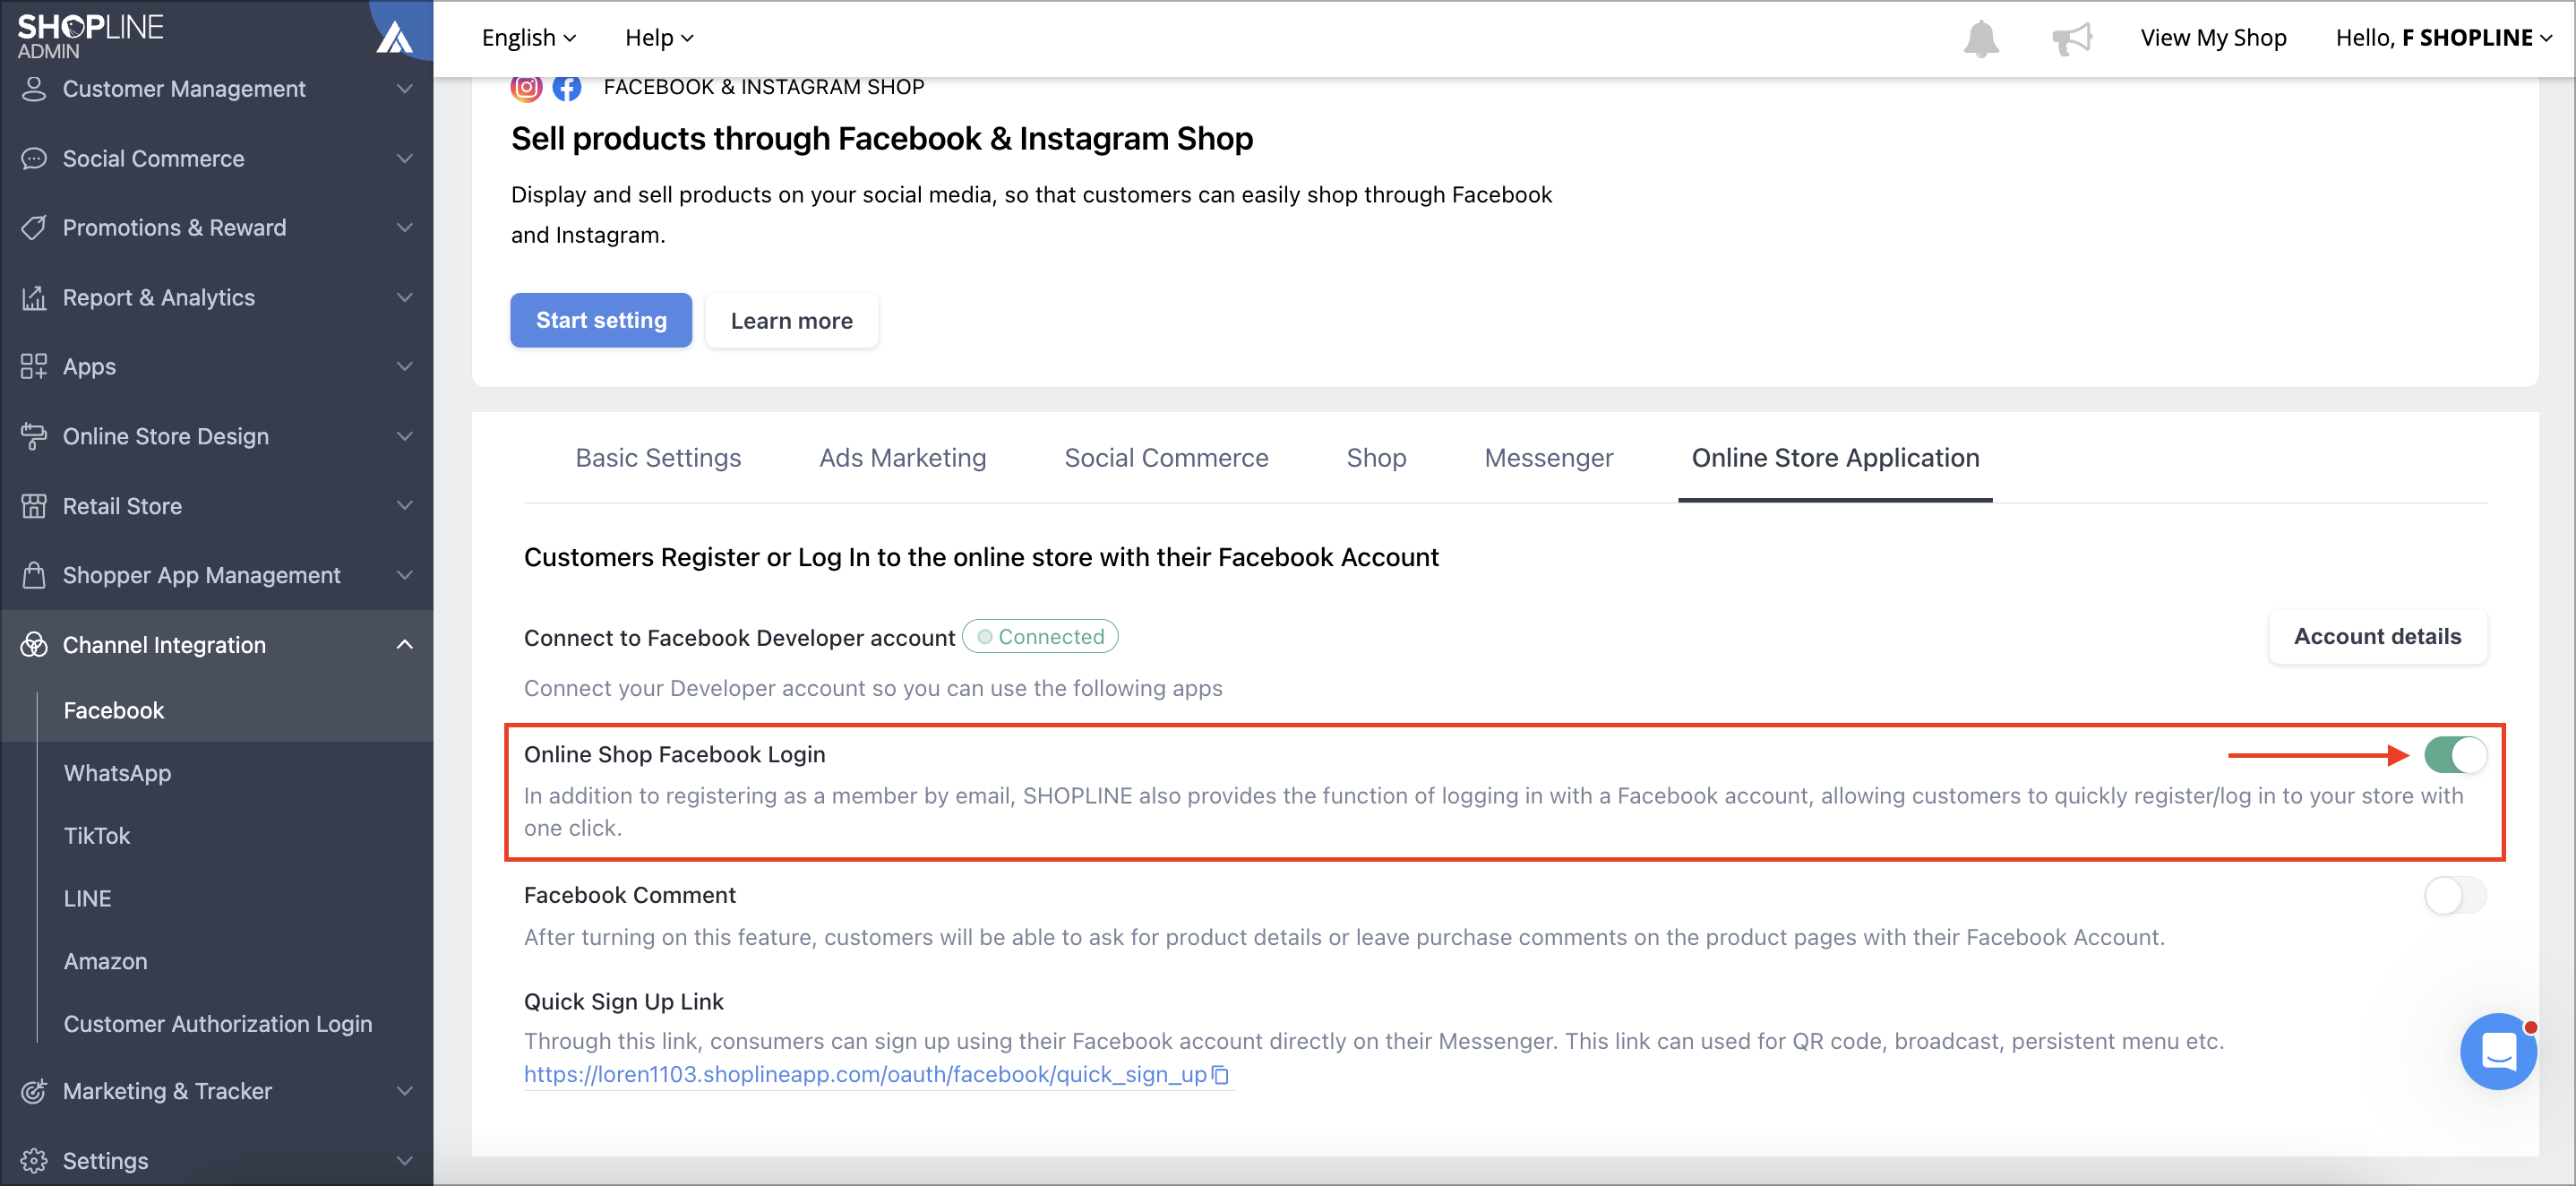The image size is (2576, 1186).
Task: Click the 'Quick Sign Up Link' heading
Action: tap(624, 1002)
